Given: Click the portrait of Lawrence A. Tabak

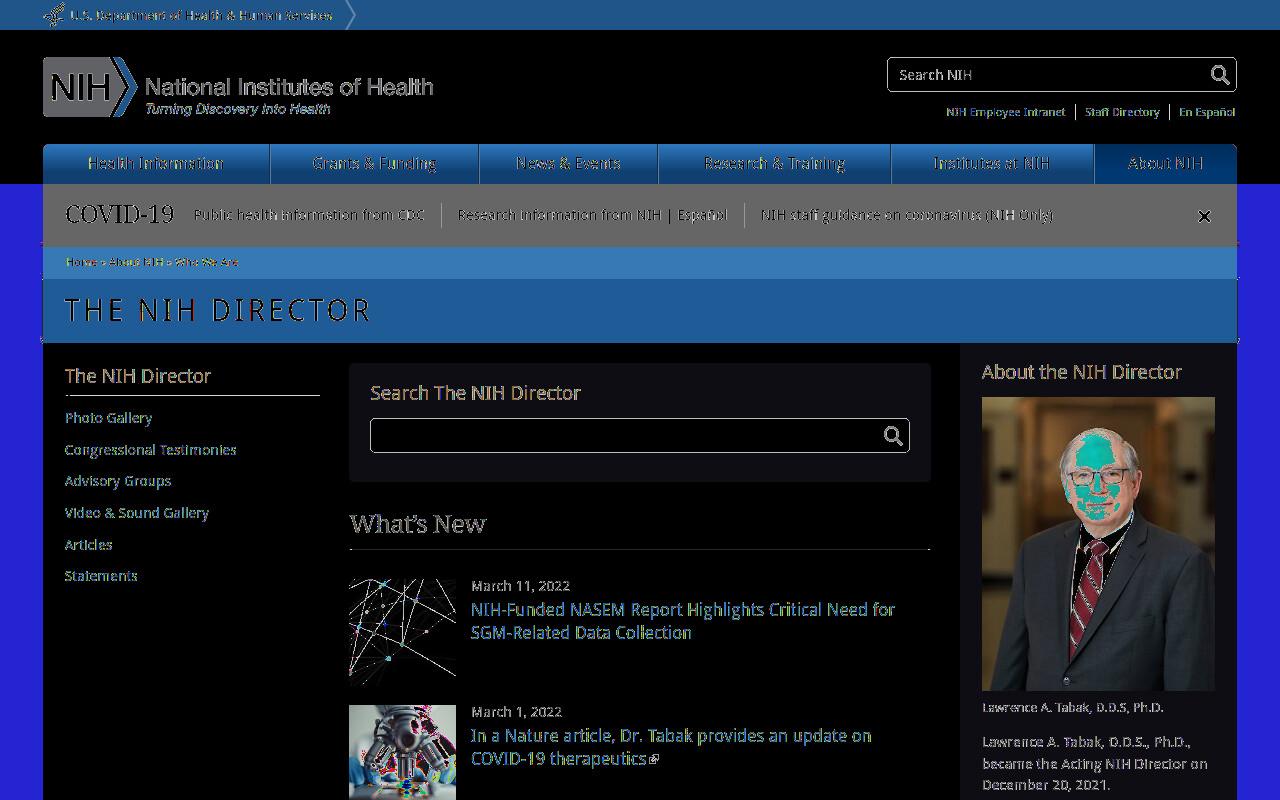Looking at the screenshot, I should click(x=1098, y=543).
